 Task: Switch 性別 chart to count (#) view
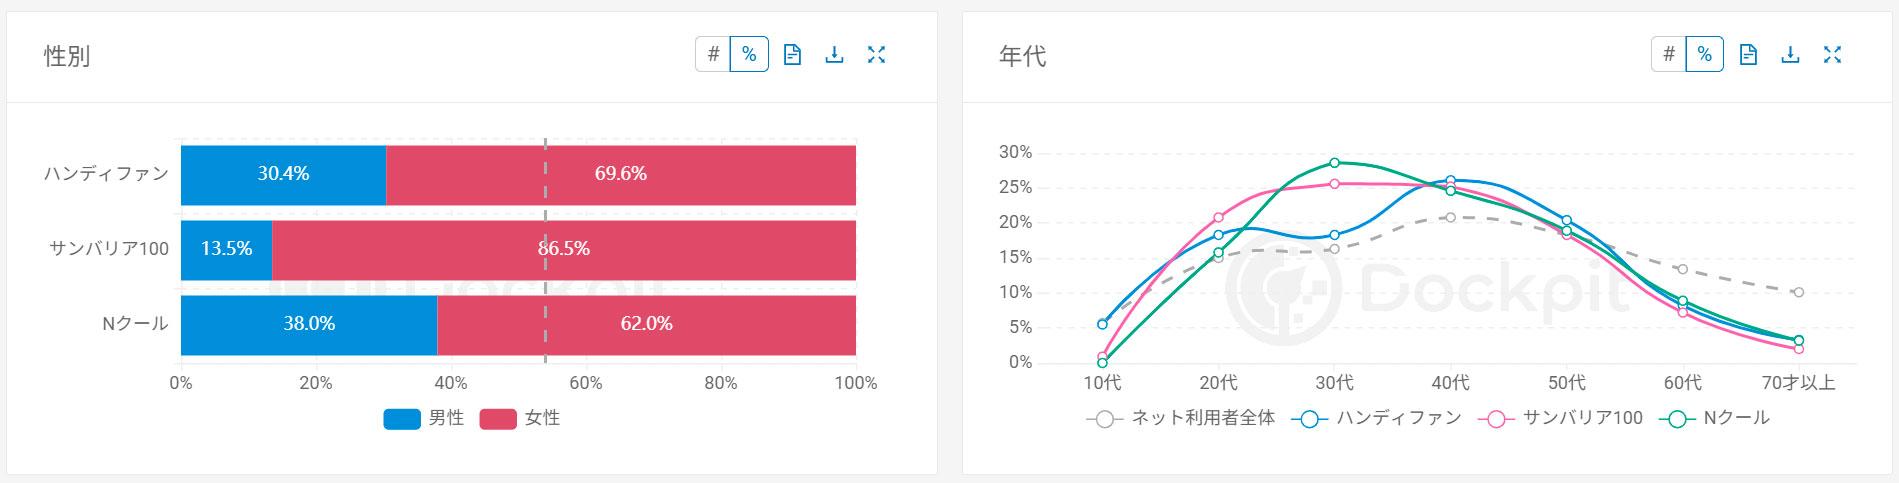713,54
